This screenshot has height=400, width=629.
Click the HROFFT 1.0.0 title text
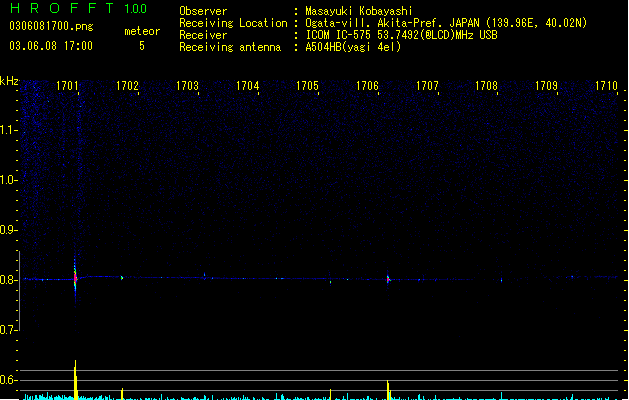78,8
